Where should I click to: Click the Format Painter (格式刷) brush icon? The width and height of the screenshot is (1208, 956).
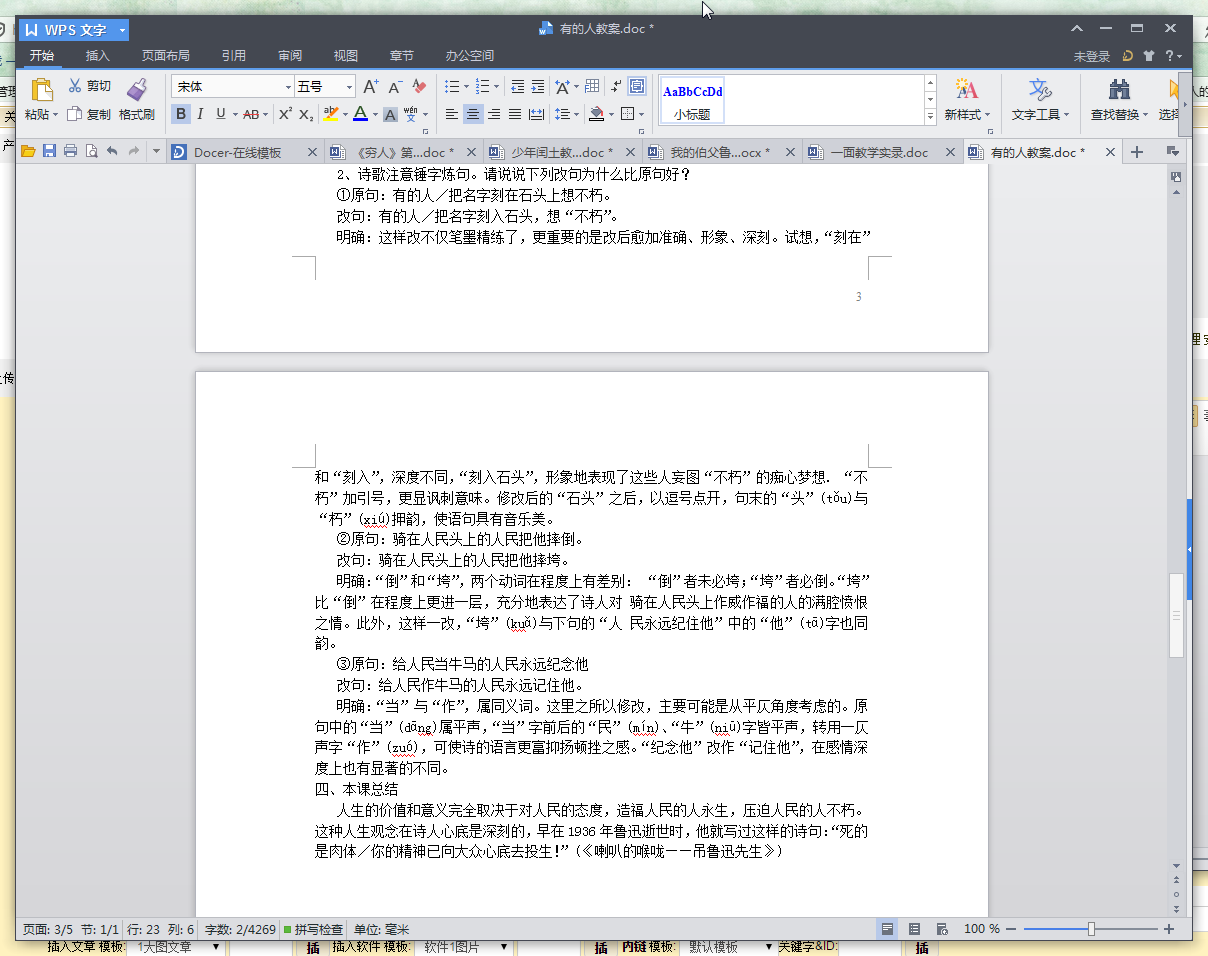137,89
